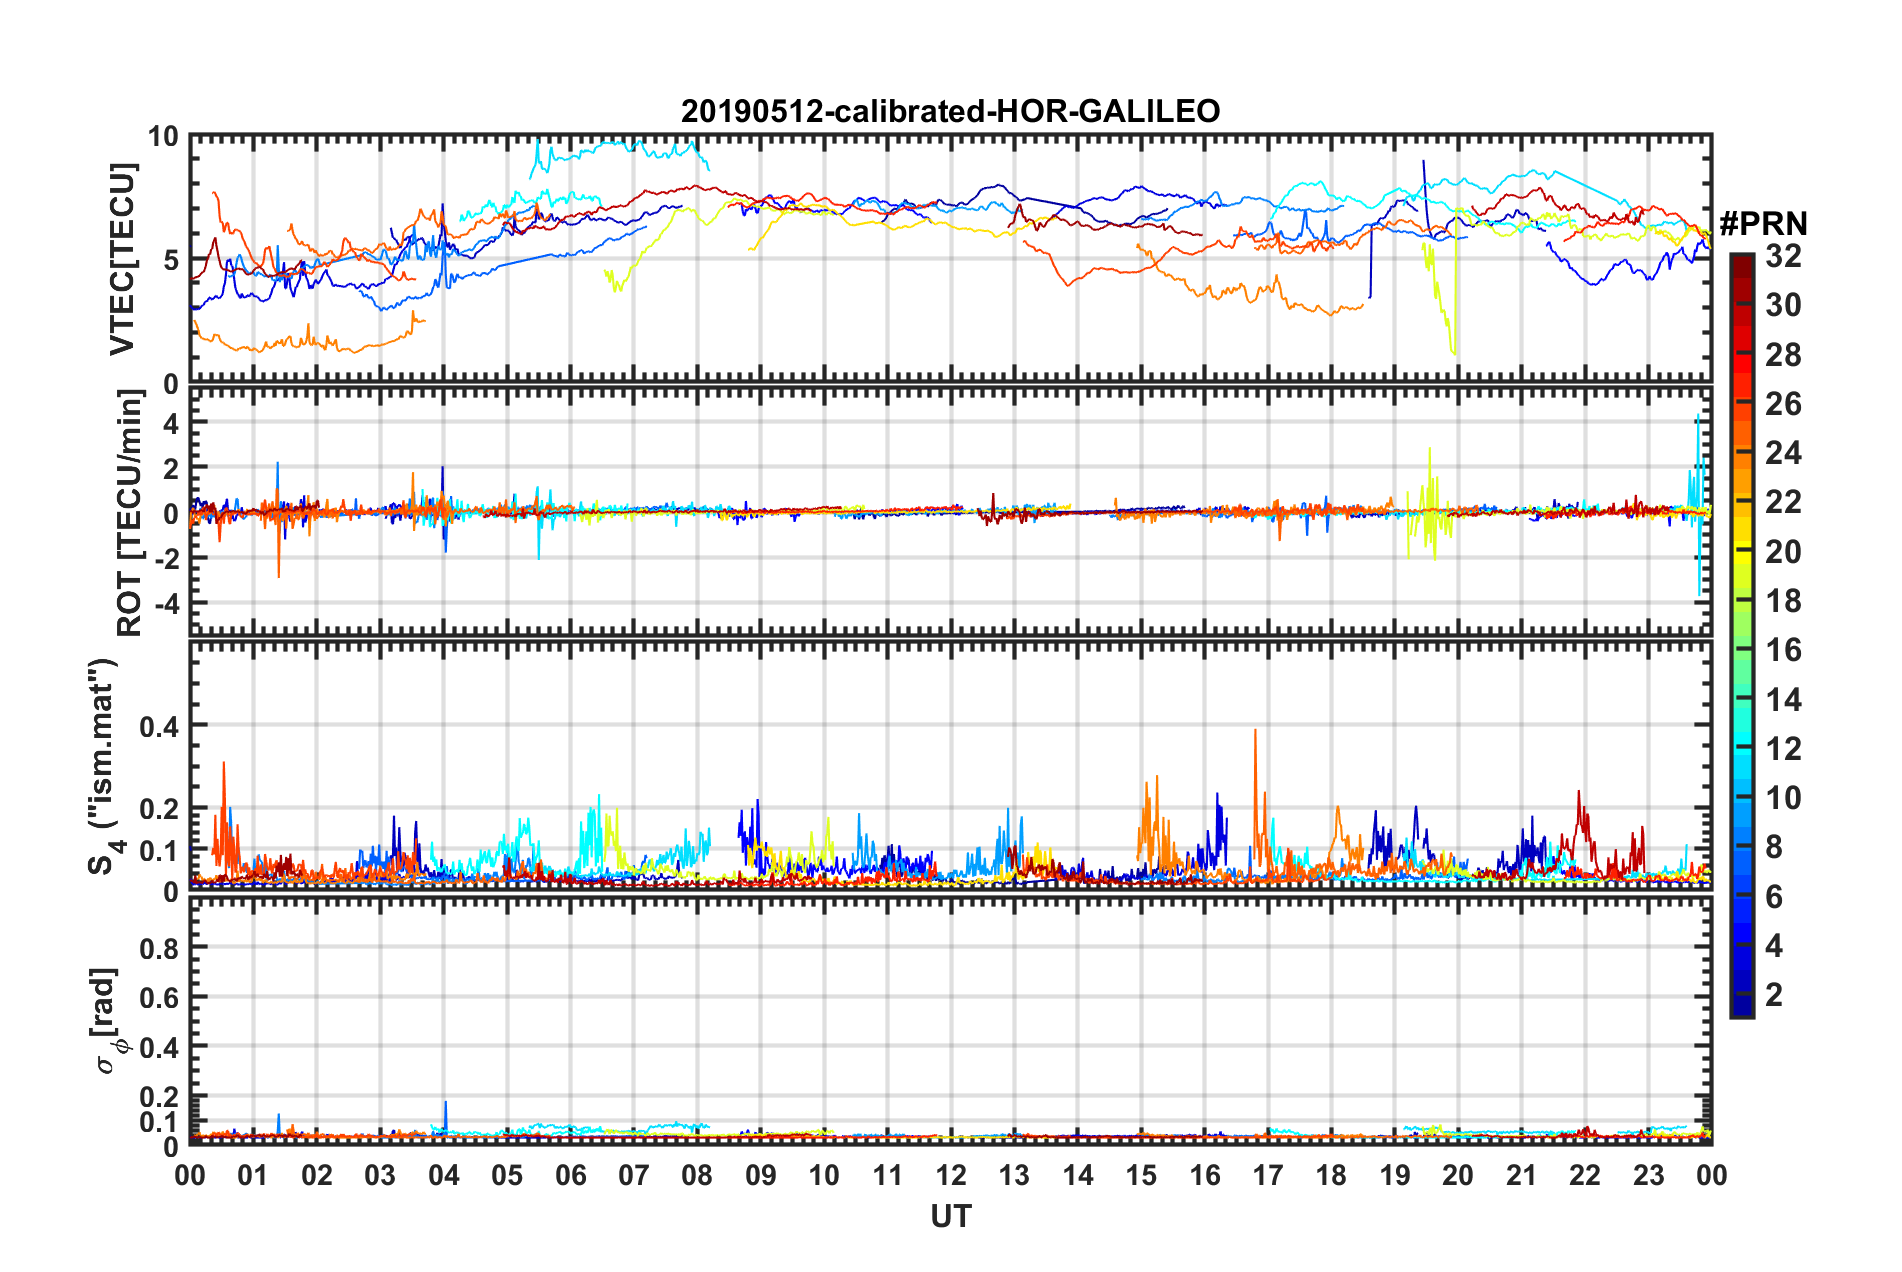This screenshot has width=1902, height=1272.
Task: Select the "UT" x-axis label
Action: point(950,1216)
